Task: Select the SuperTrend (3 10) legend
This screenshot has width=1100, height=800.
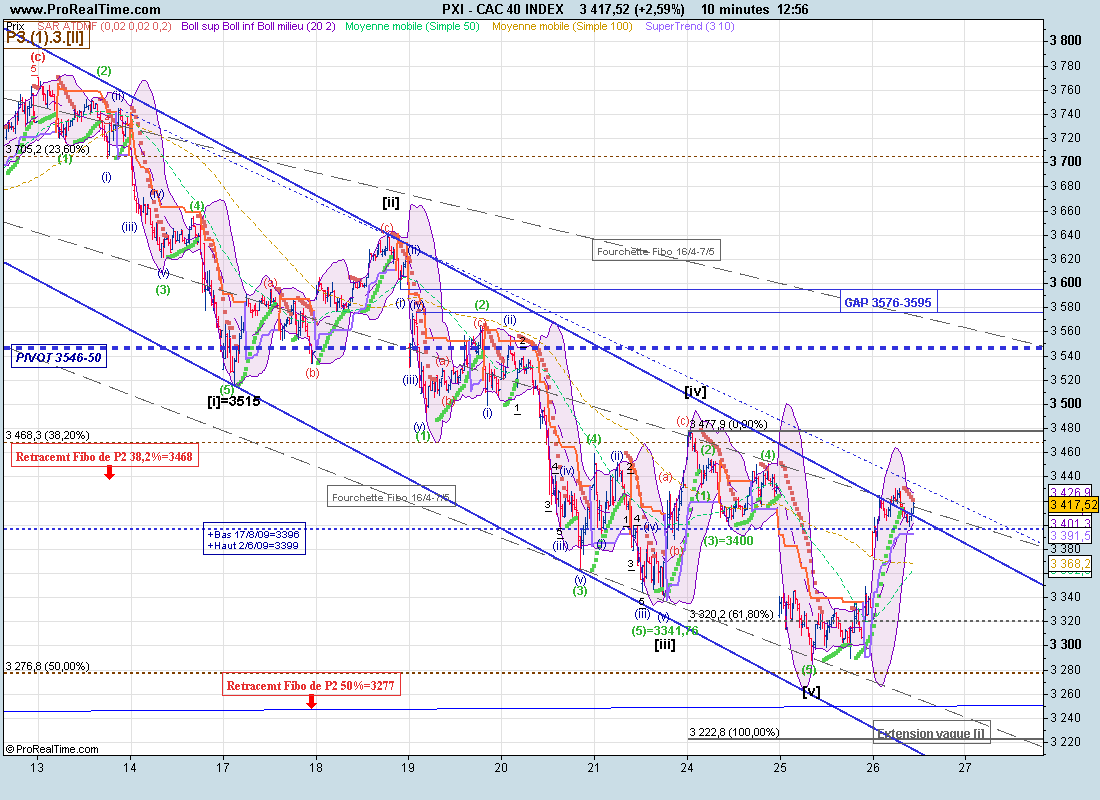Action: [x=690, y=26]
